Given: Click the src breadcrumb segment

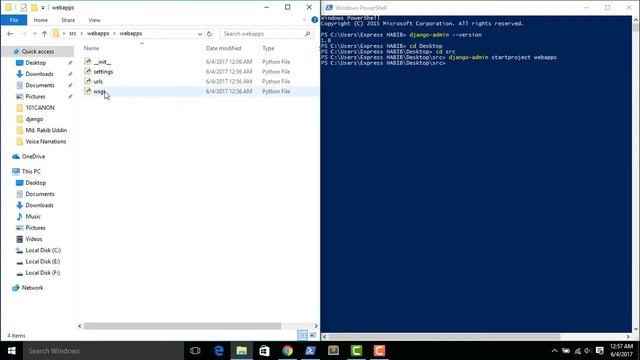Looking at the screenshot, I should click(73, 33).
